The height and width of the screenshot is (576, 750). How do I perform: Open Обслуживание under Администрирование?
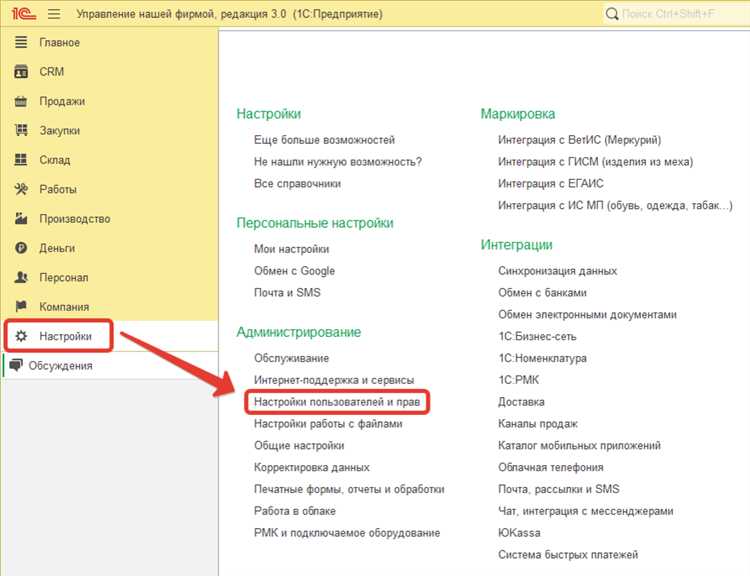[x=291, y=358]
